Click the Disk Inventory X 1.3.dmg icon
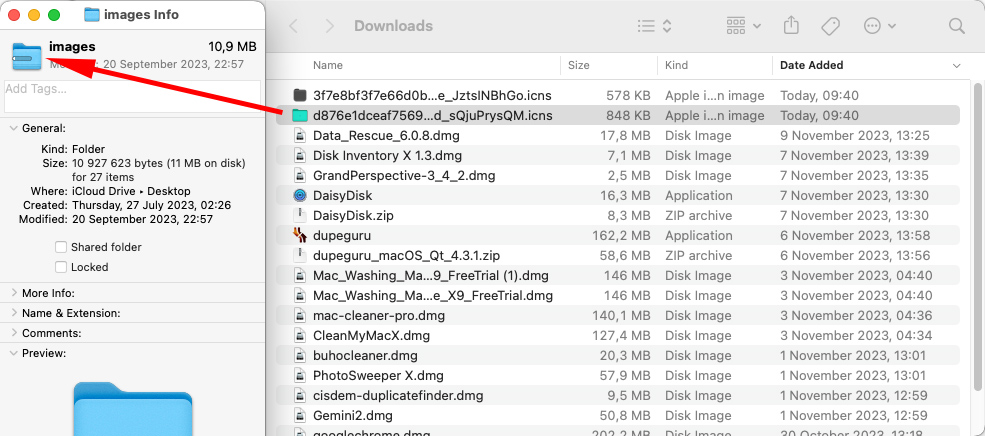 click(300, 155)
